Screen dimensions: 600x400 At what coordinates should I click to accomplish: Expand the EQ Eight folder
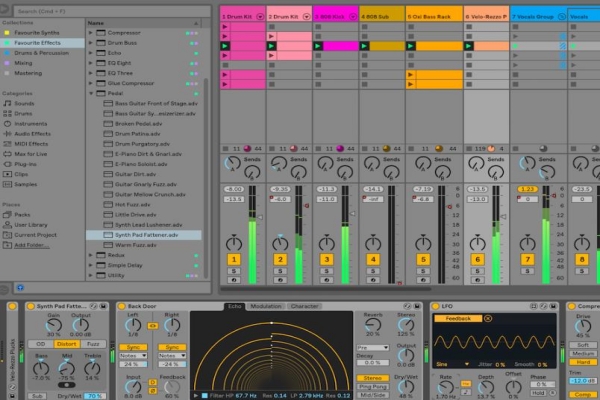point(91,63)
